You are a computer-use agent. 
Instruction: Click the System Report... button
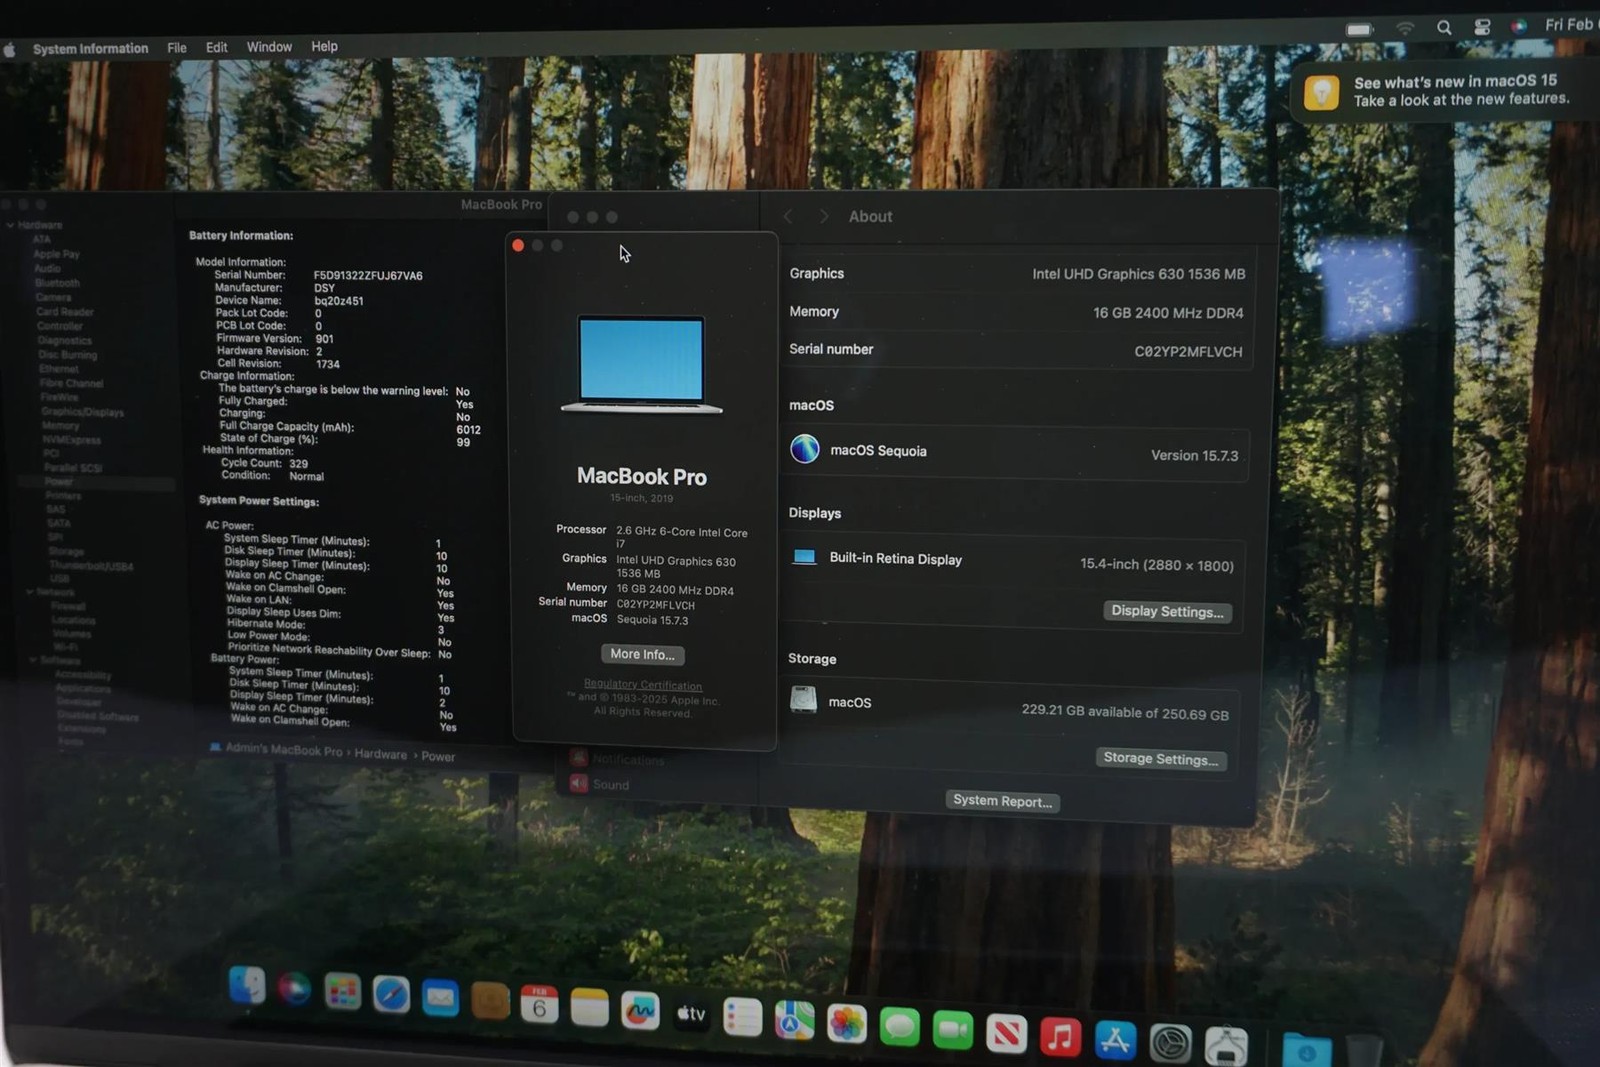click(x=1002, y=801)
